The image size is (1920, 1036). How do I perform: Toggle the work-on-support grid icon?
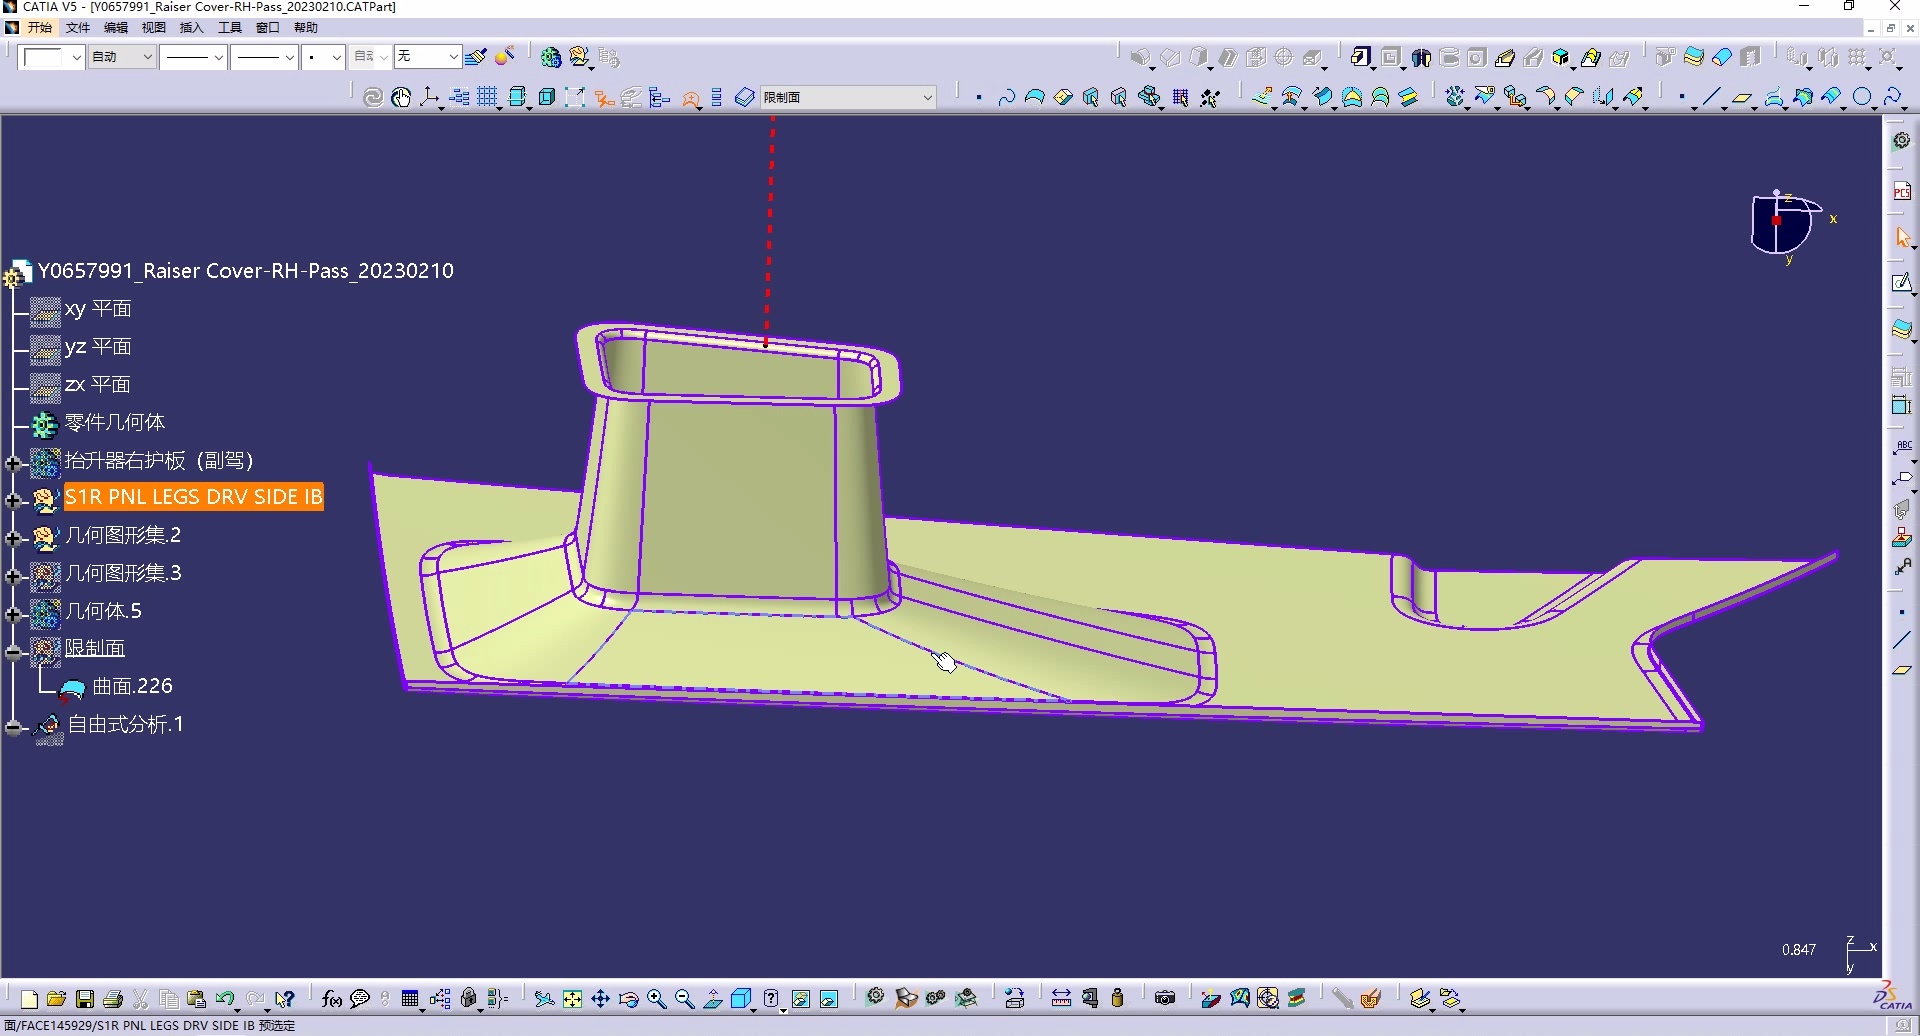pos(487,97)
